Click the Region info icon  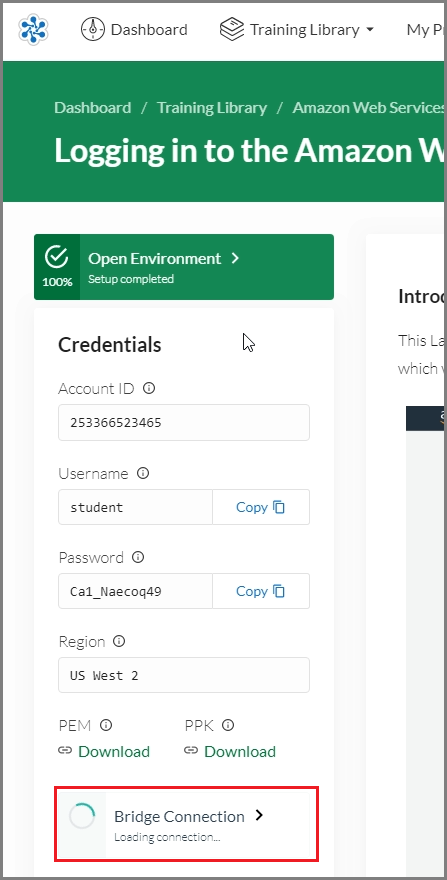point(119,641)
